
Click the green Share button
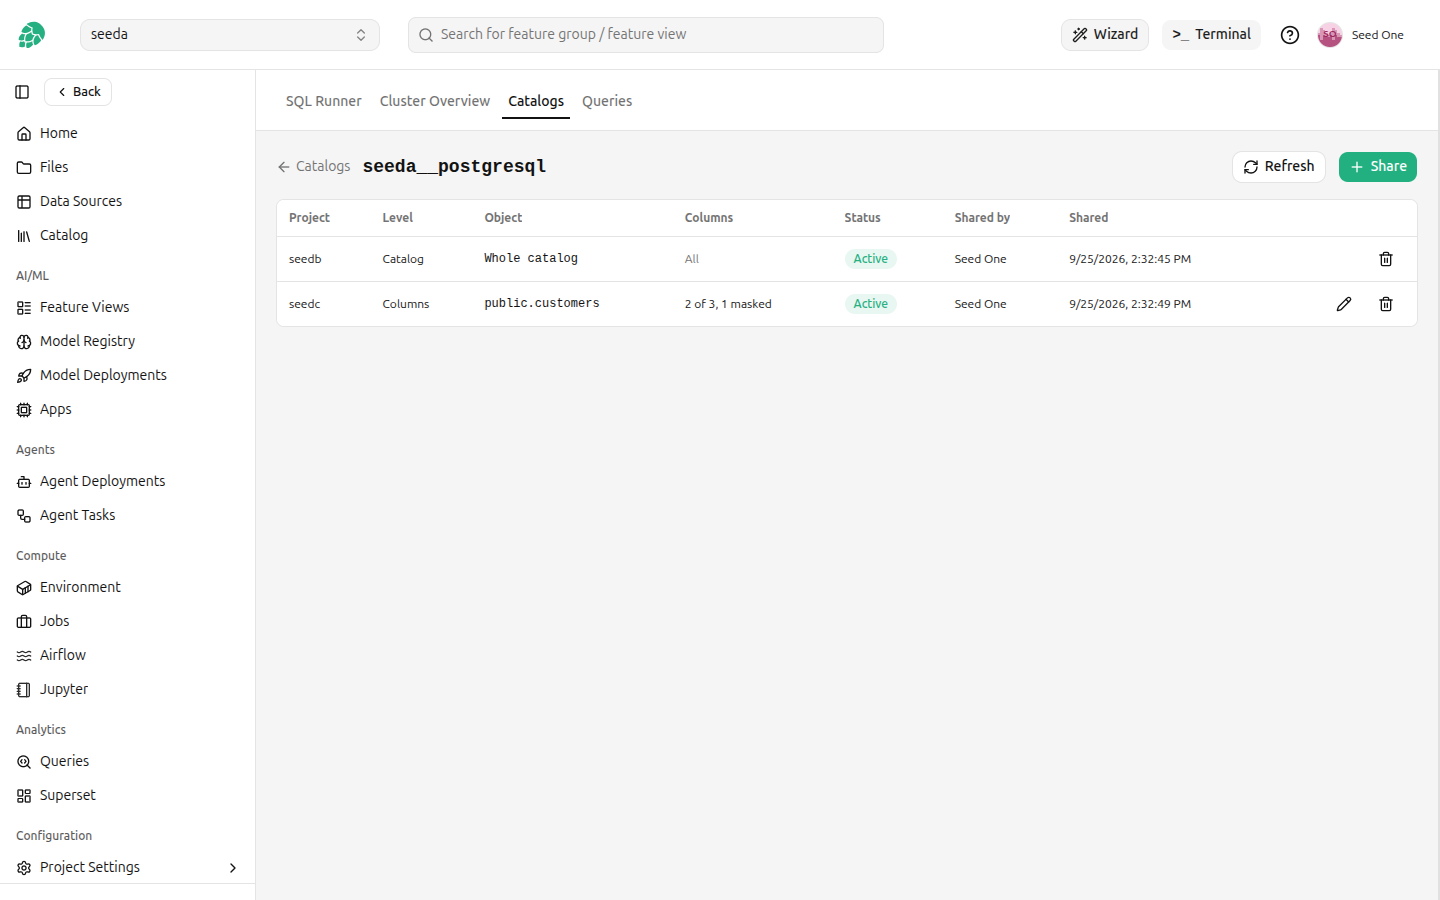[1378, 167]
